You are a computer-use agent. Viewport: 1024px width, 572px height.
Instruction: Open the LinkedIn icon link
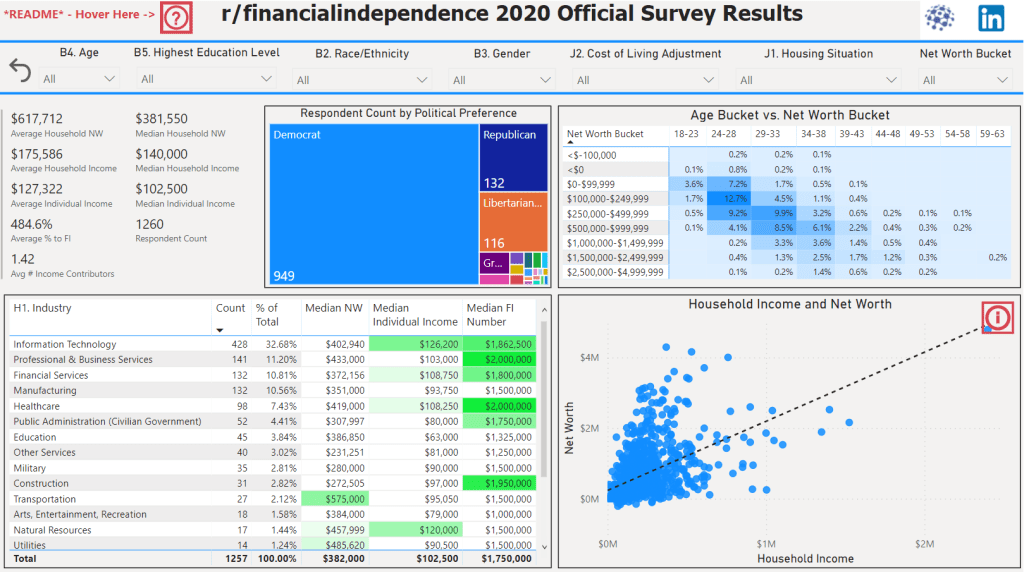[991, 19]
